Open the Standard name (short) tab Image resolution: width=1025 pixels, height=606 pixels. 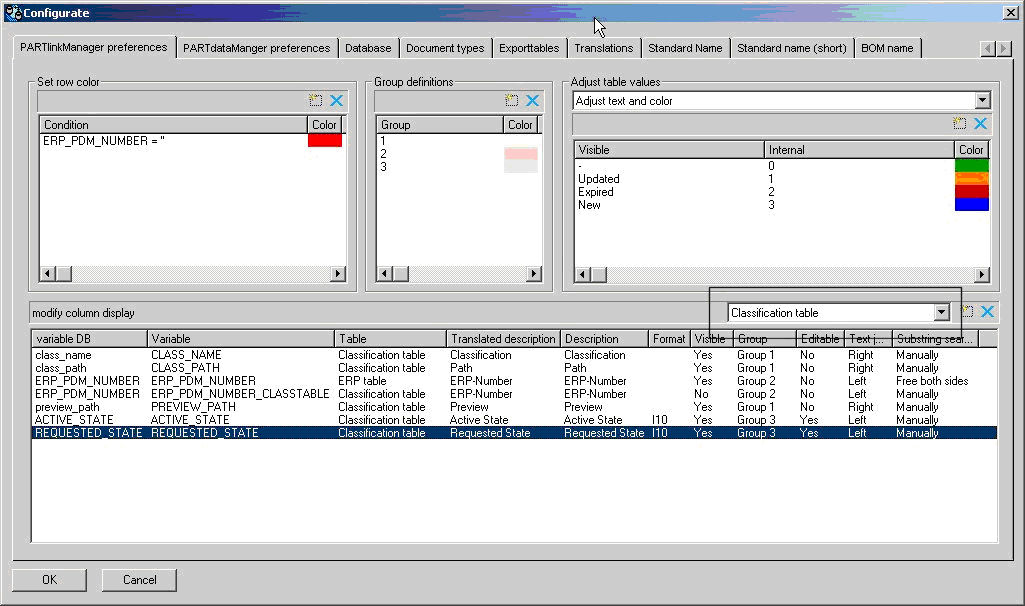point(792,48)
